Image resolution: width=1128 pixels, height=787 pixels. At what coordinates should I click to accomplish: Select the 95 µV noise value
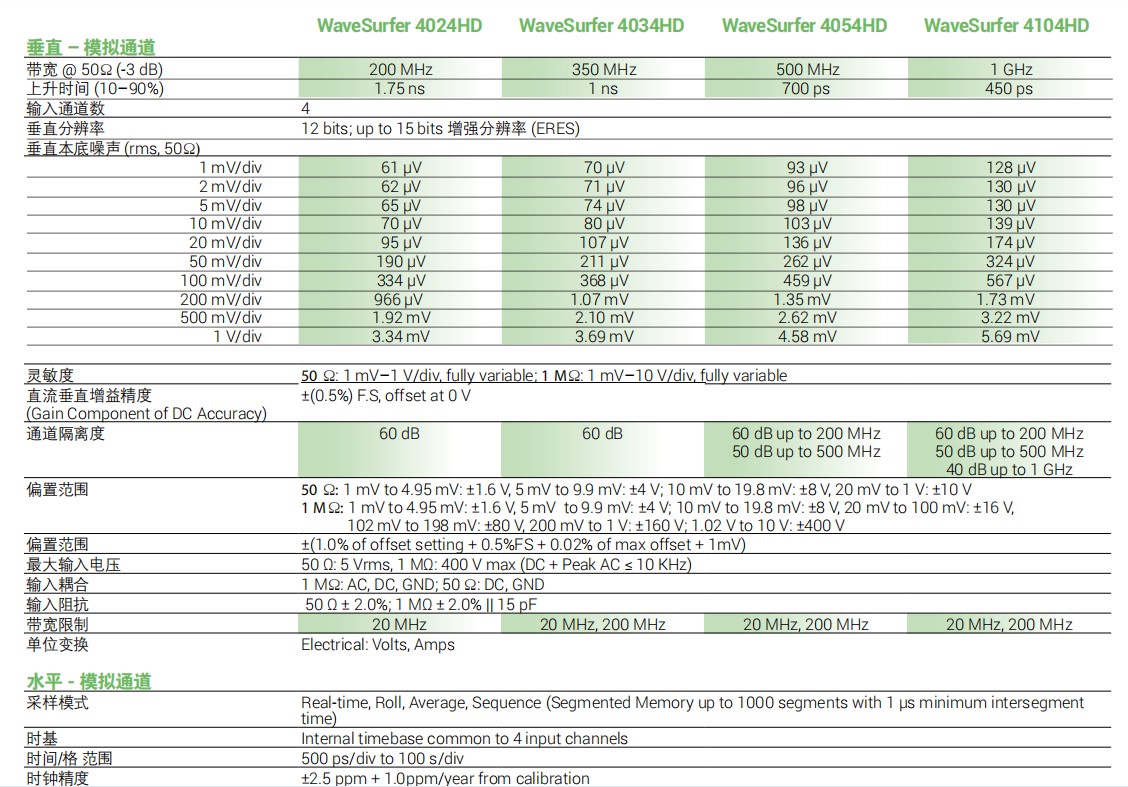tap(401, 242)
